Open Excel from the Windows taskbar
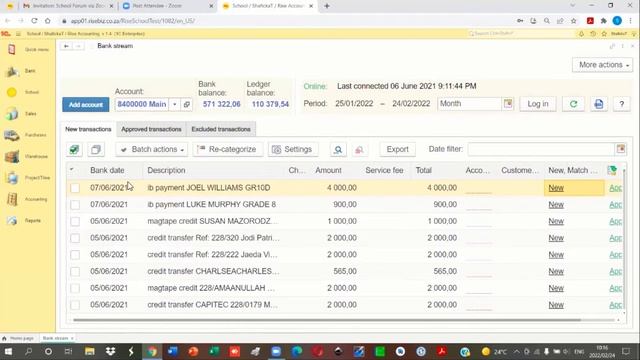The image size is (640, 360). [x=214, y=351]
